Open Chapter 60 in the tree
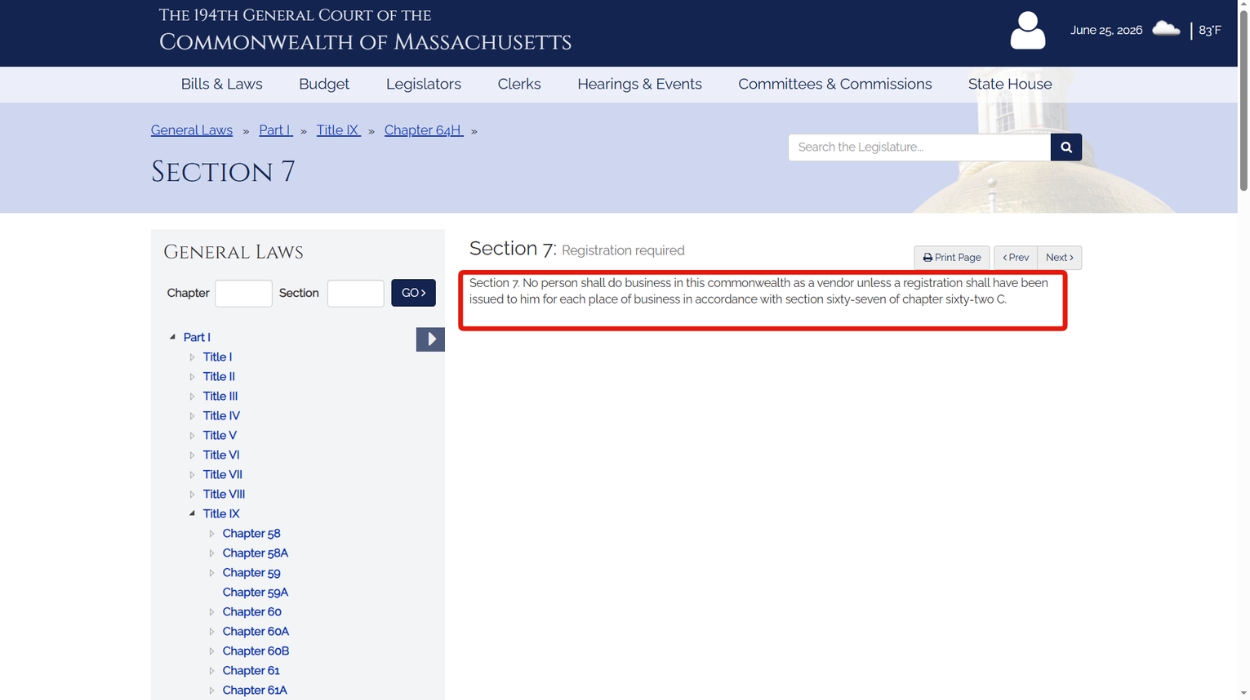The height and width of the screenshot is (700, 1250). click(x=252, y=612)
